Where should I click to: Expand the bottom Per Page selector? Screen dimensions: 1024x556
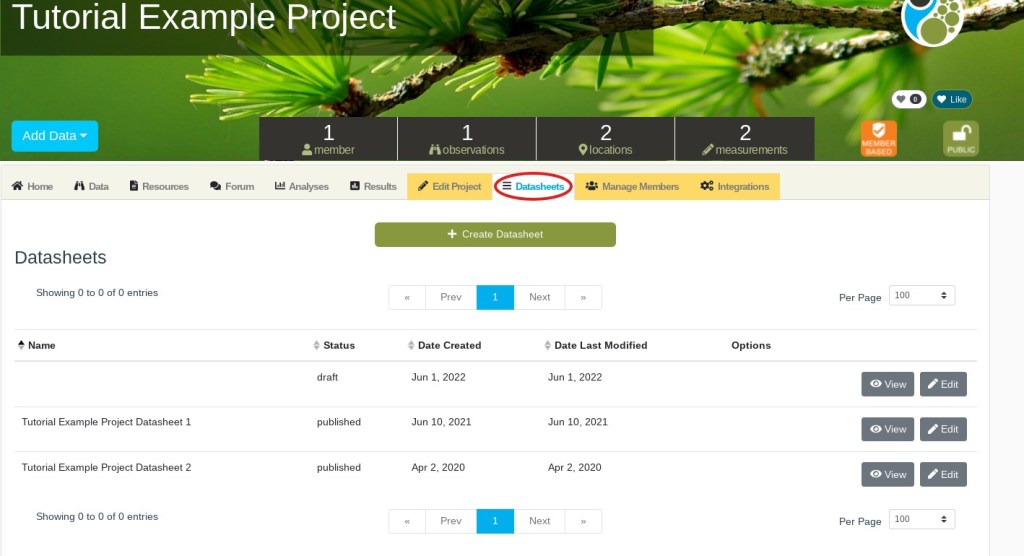(921, 520)
